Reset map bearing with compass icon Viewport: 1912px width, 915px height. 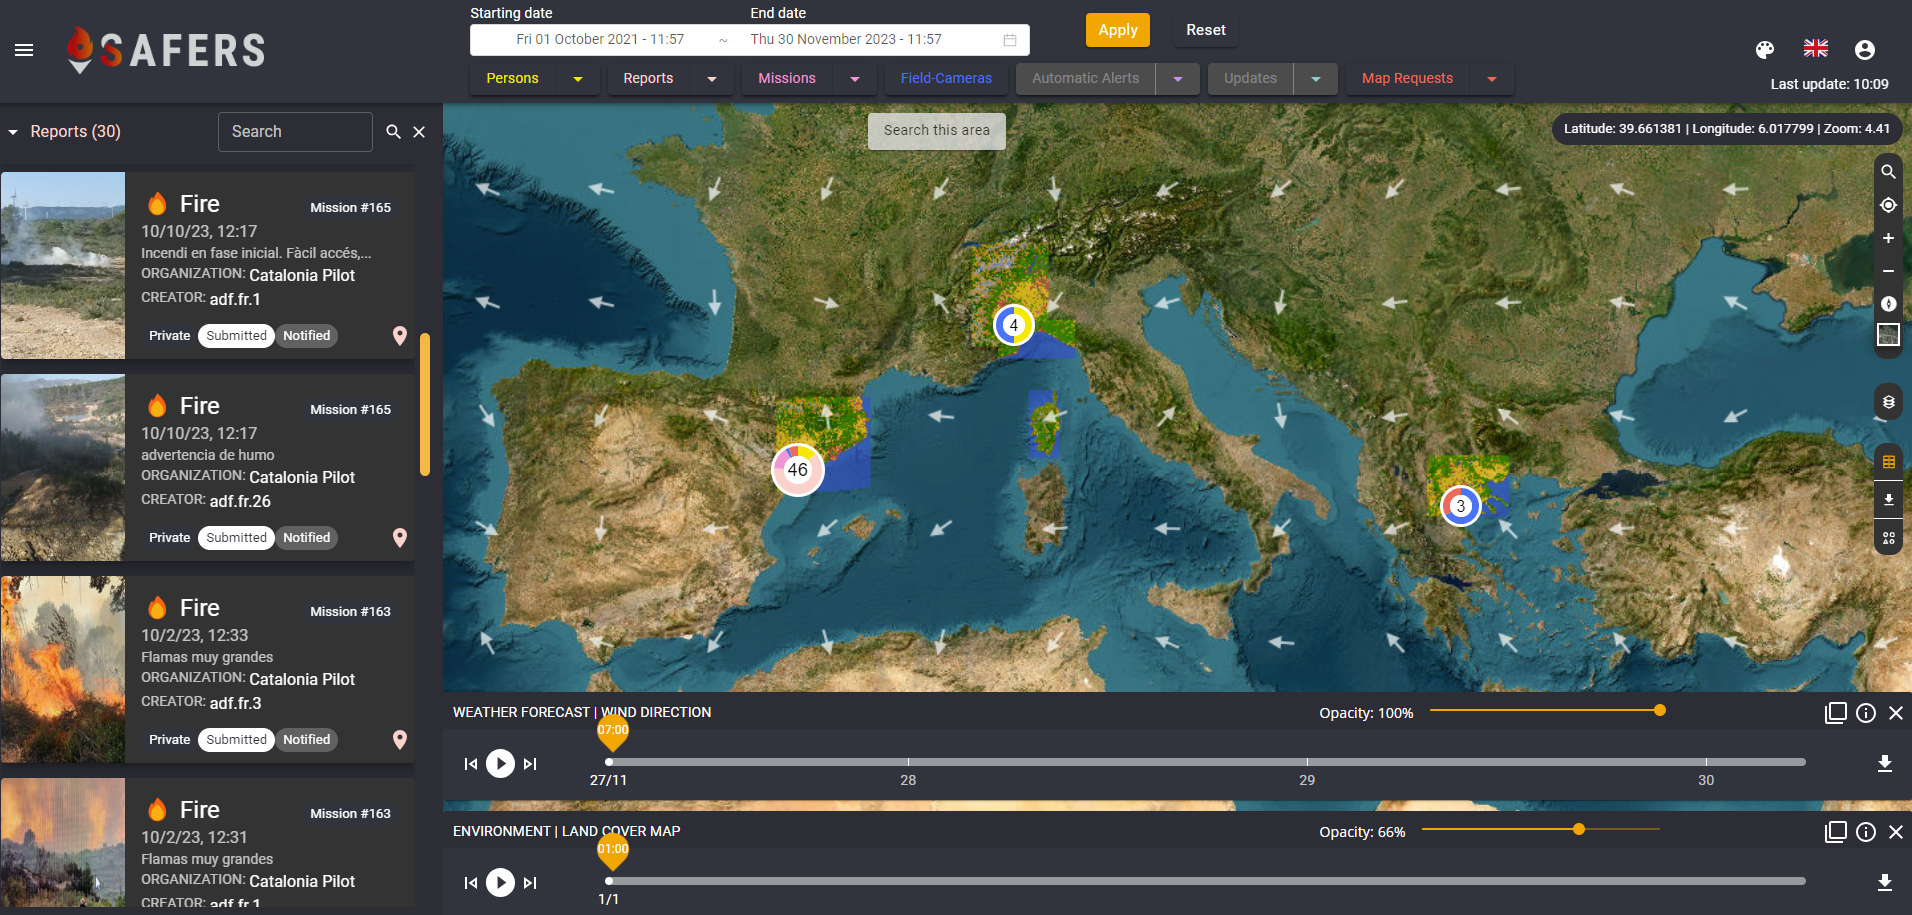1888,304
